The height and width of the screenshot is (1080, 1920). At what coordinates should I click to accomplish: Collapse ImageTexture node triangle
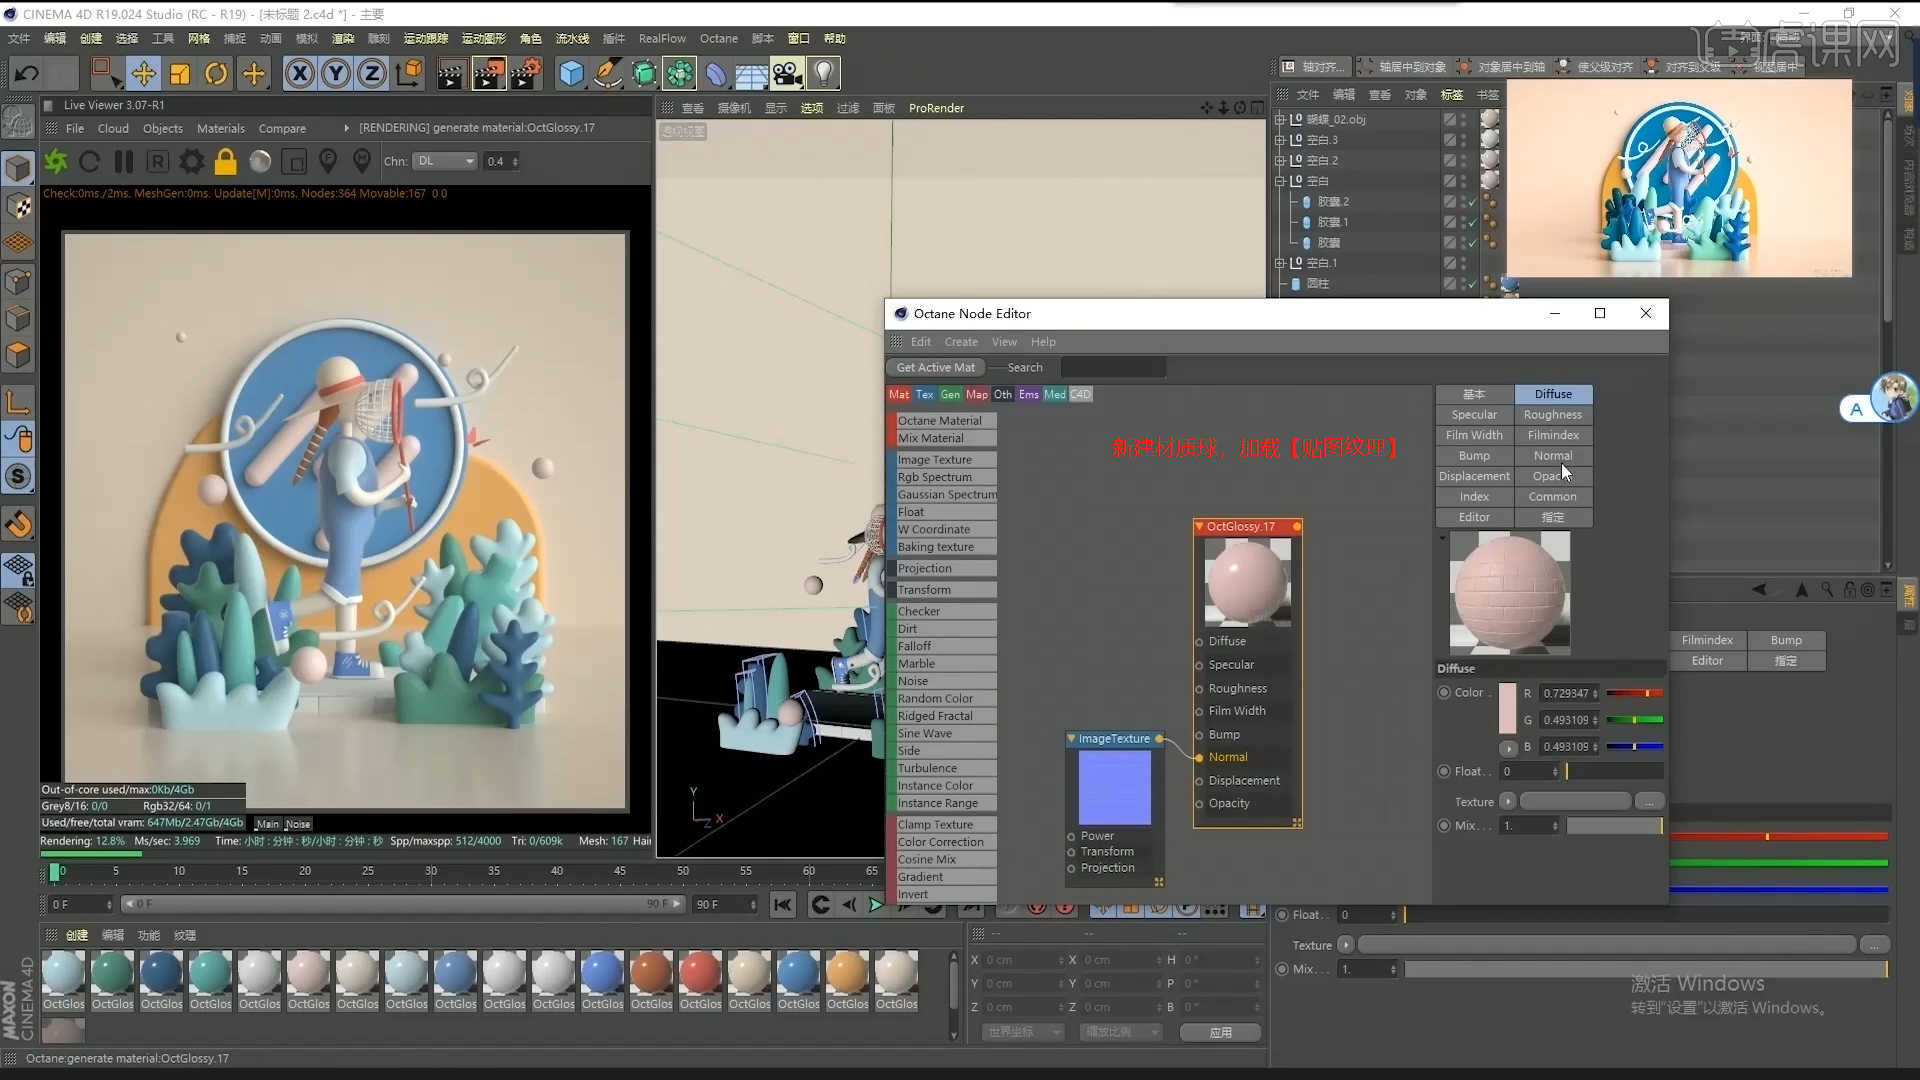[x=1071, y=739]
